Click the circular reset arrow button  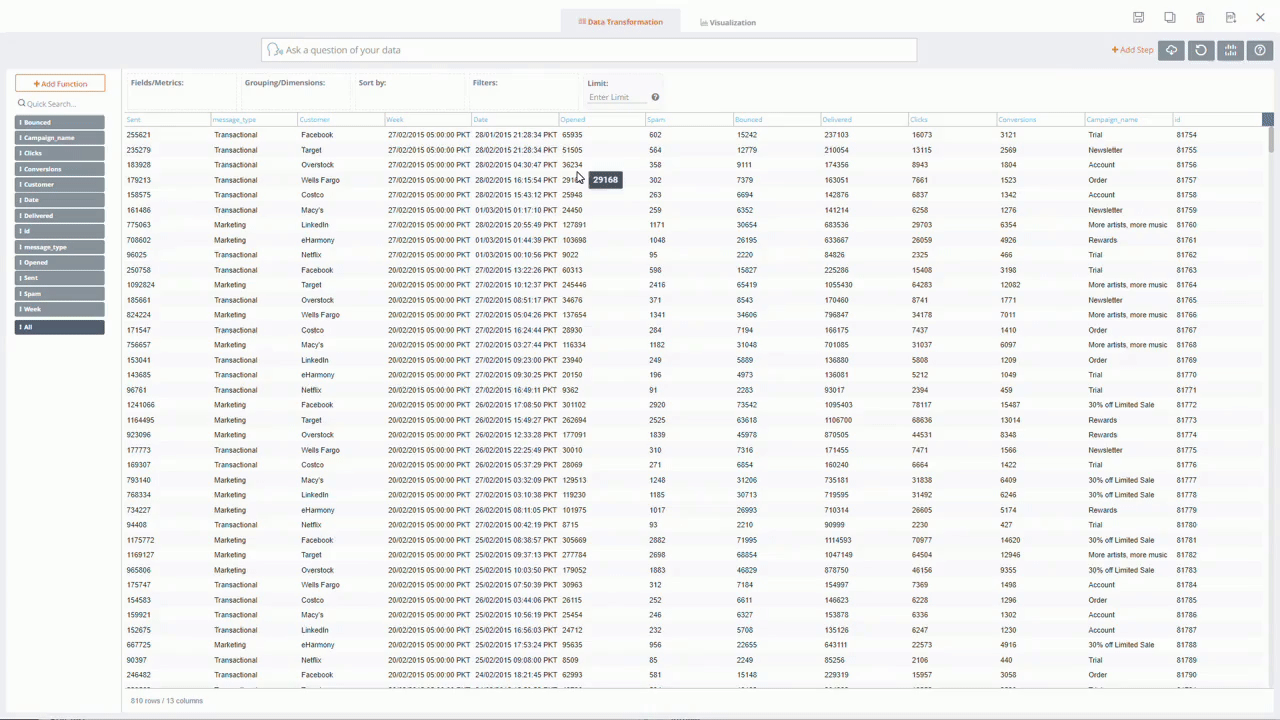(x=1201, y=50)
